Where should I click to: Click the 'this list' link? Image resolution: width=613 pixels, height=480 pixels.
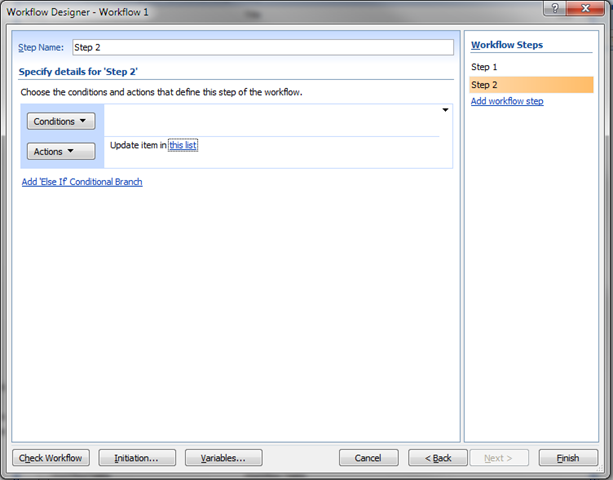pyautogui.click(x=183, y=146)
